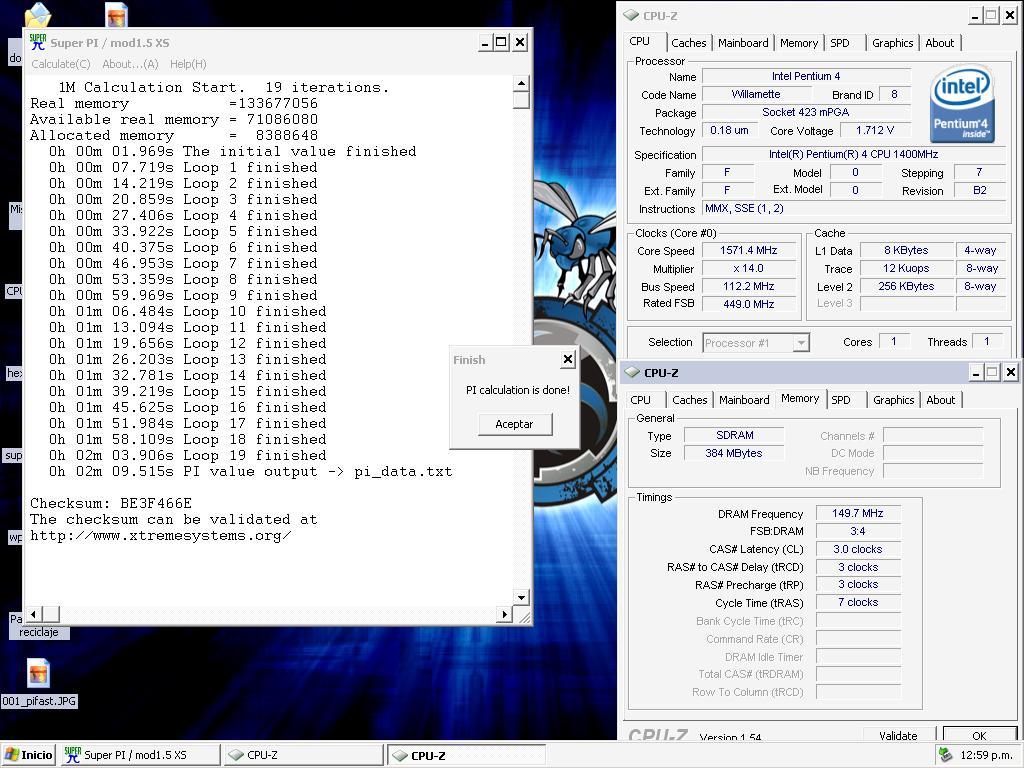Select About tab in lower CPU-Z window

tap(940, 400)
